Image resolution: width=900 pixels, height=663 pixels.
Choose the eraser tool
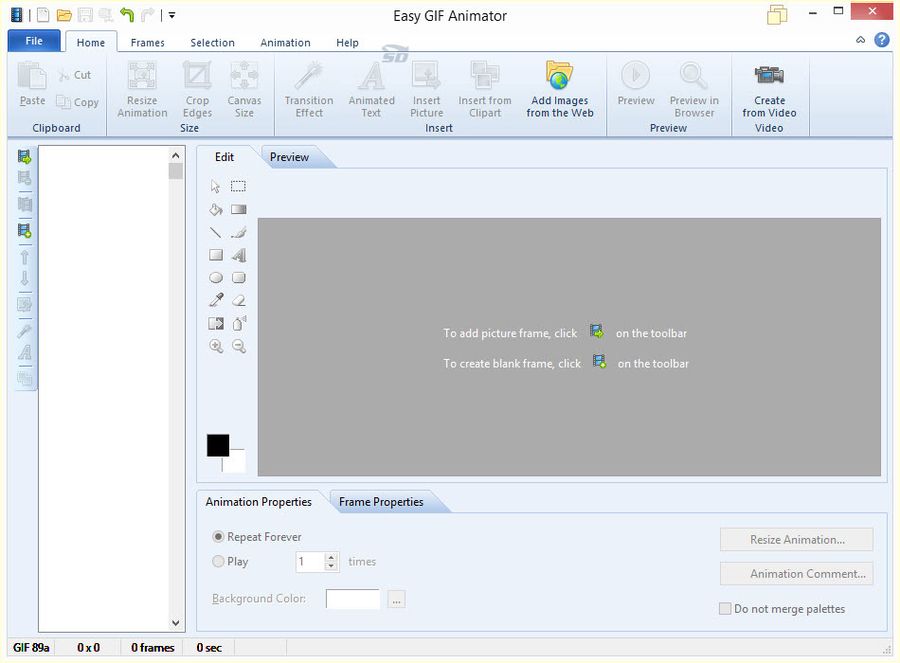(x=239, y=300)
